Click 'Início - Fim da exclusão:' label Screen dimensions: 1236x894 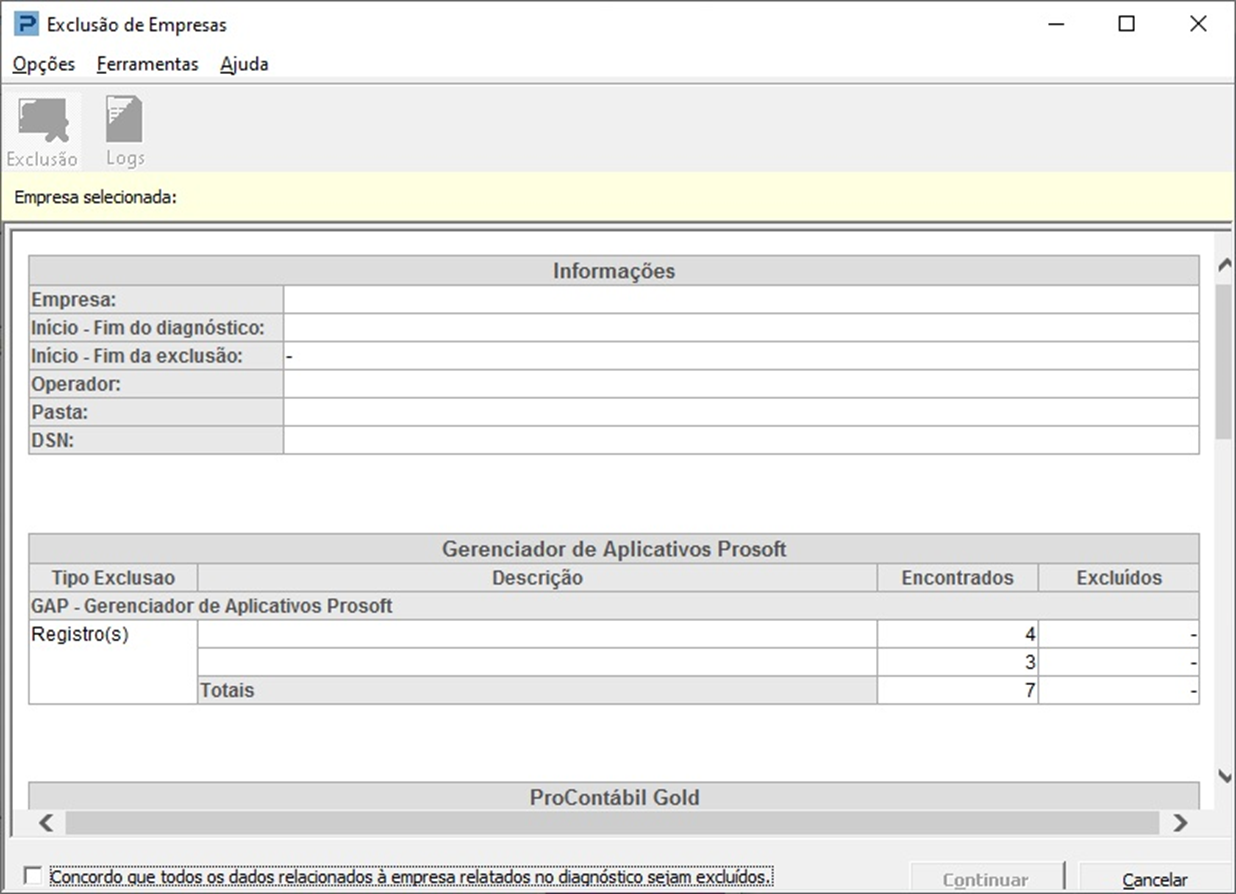pyautogui.click(x=156, y=355)
